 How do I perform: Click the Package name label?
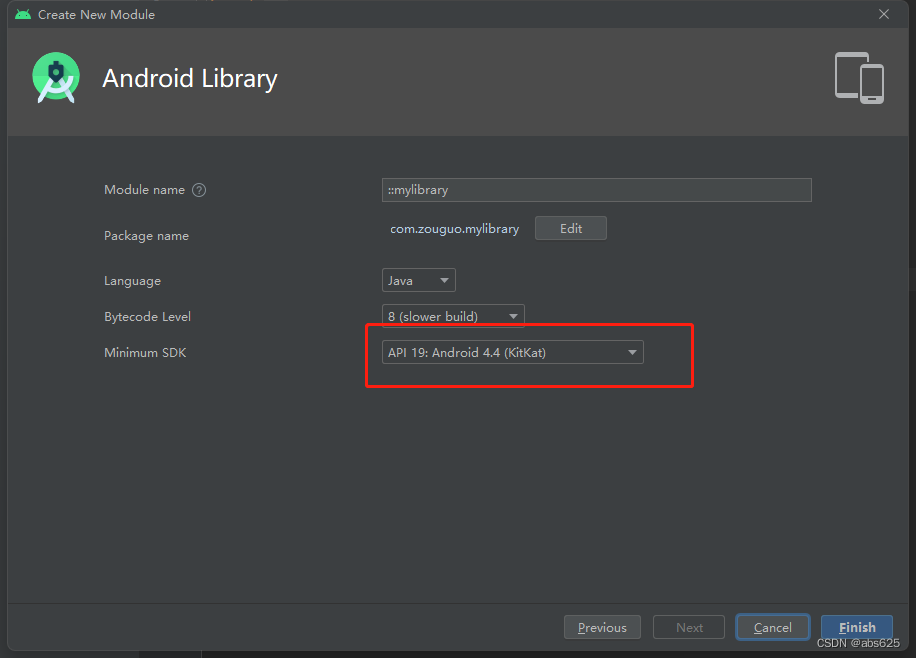tap(146, 236)
